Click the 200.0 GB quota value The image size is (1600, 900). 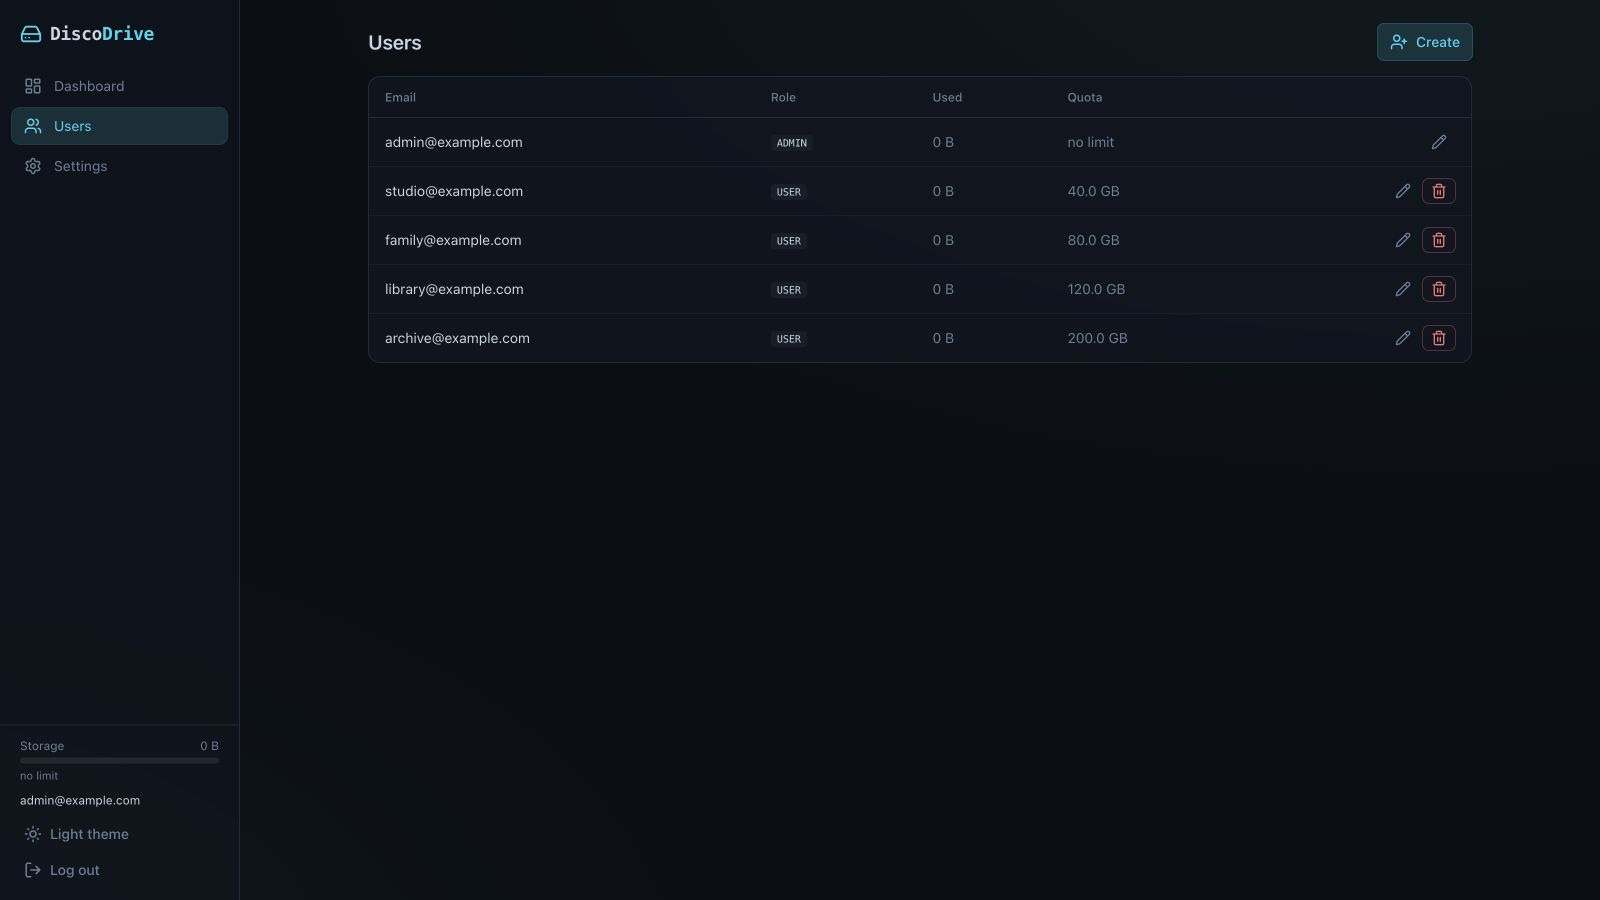1097,338
